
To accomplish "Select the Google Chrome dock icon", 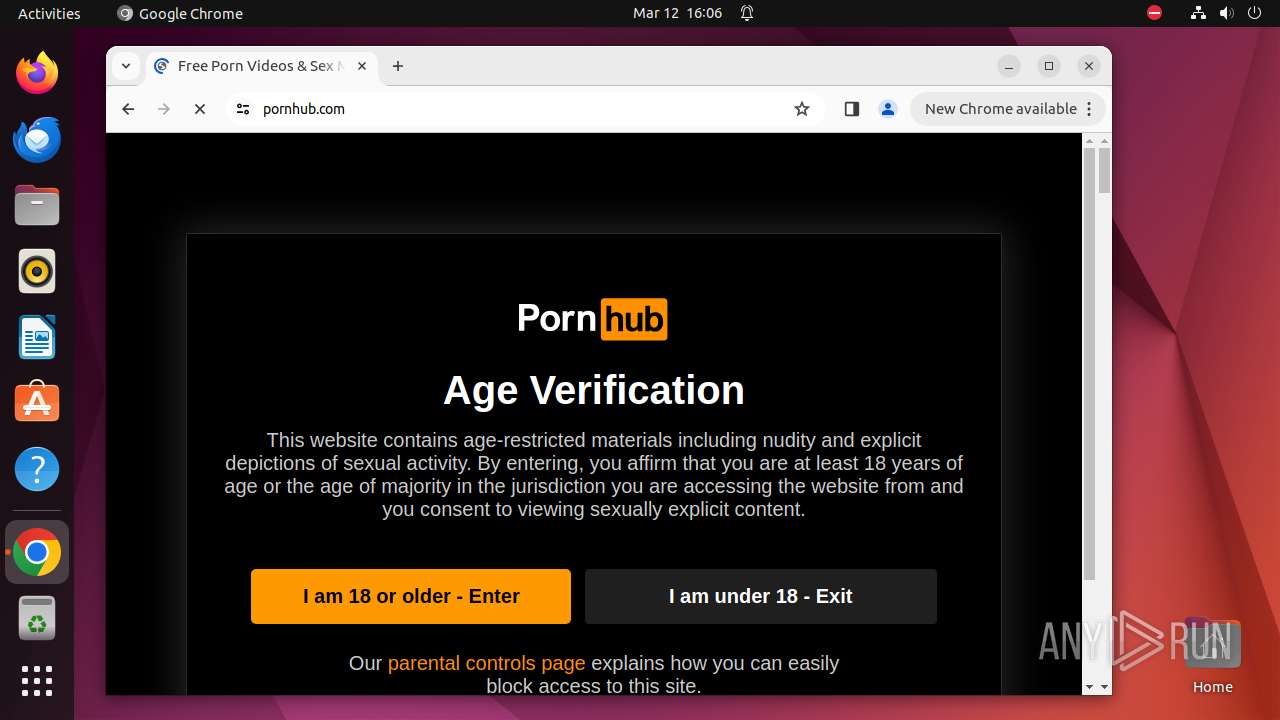I will [x=37, y=552].
